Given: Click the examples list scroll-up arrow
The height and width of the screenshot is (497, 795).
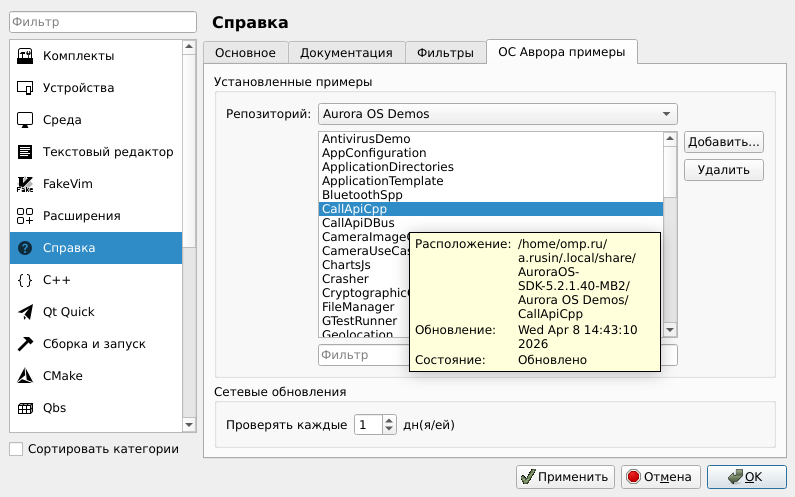Looking at the screenshot, I should coord(670,138).
